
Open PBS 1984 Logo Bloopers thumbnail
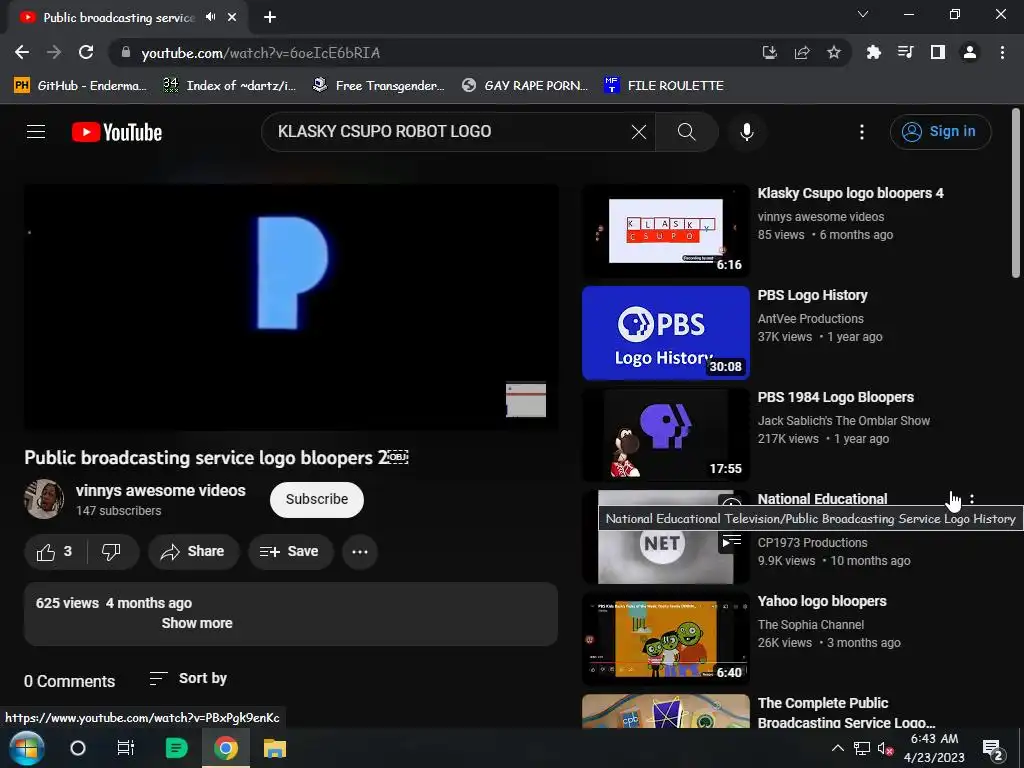point(665,435)
